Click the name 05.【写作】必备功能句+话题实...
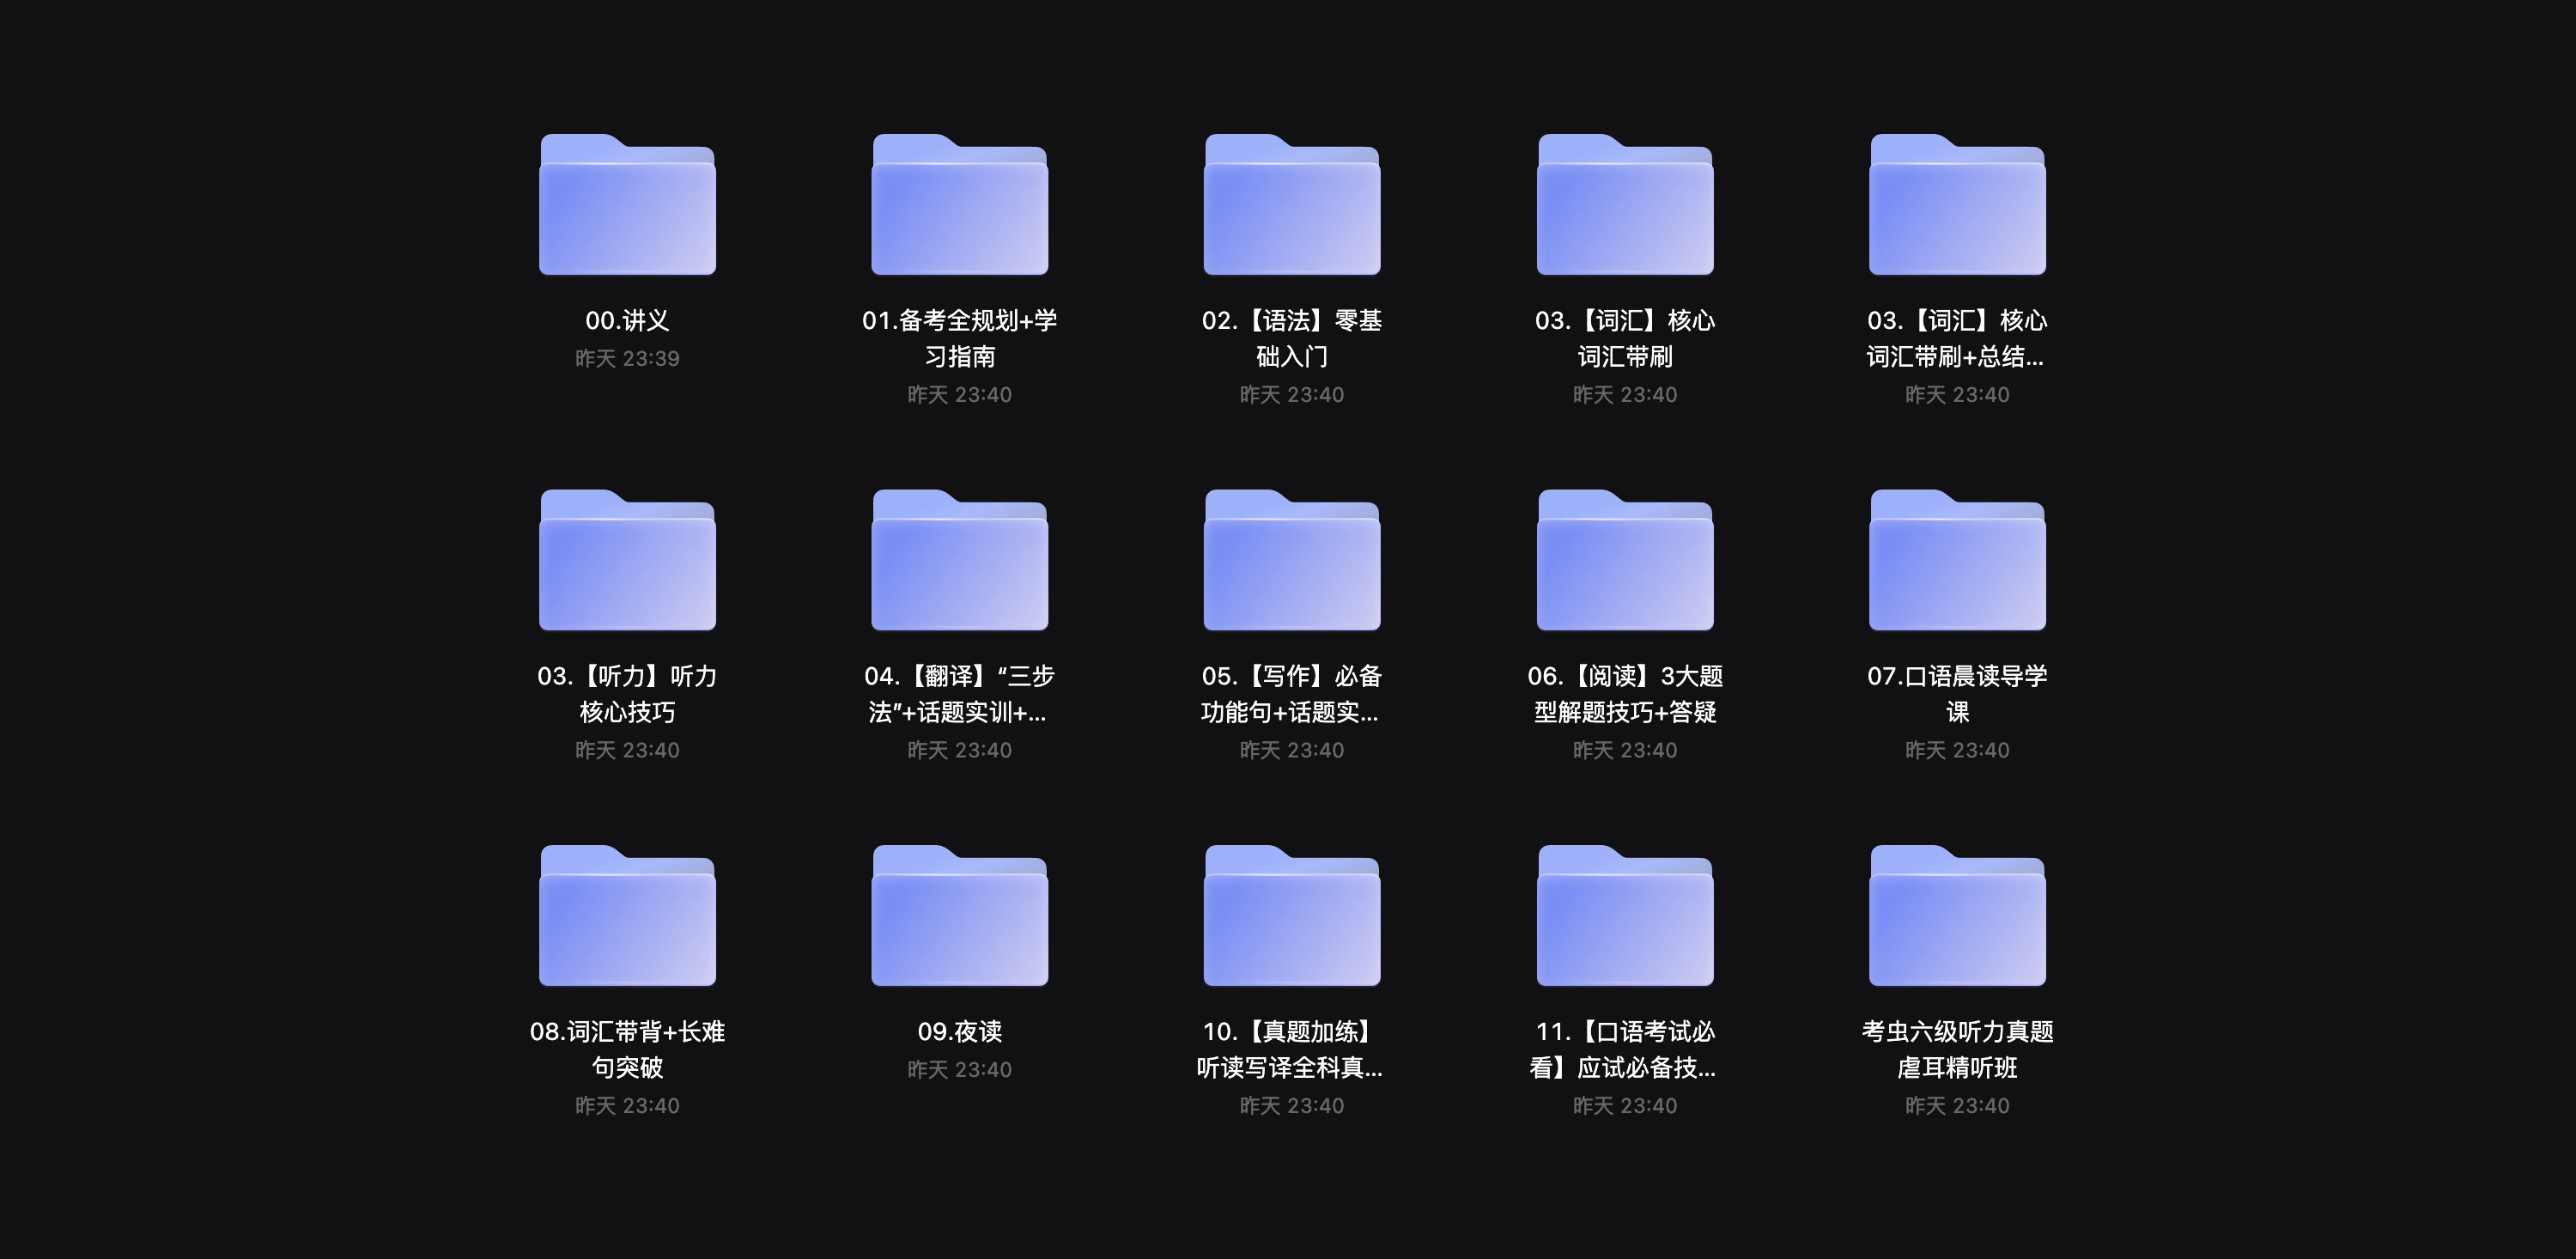 (x=1292, y=694)
